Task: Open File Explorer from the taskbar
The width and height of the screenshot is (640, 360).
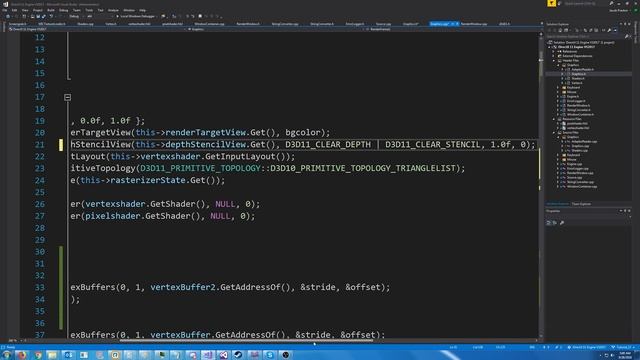Action: click(53, 355)
